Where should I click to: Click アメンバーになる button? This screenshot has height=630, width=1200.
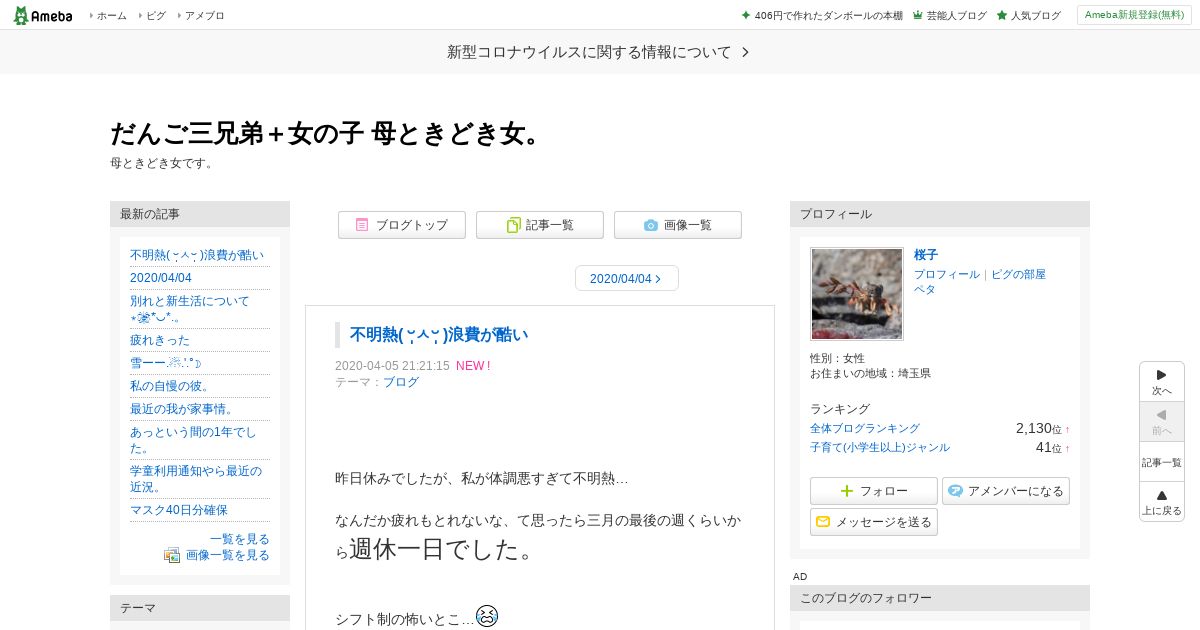(1006, 491)
